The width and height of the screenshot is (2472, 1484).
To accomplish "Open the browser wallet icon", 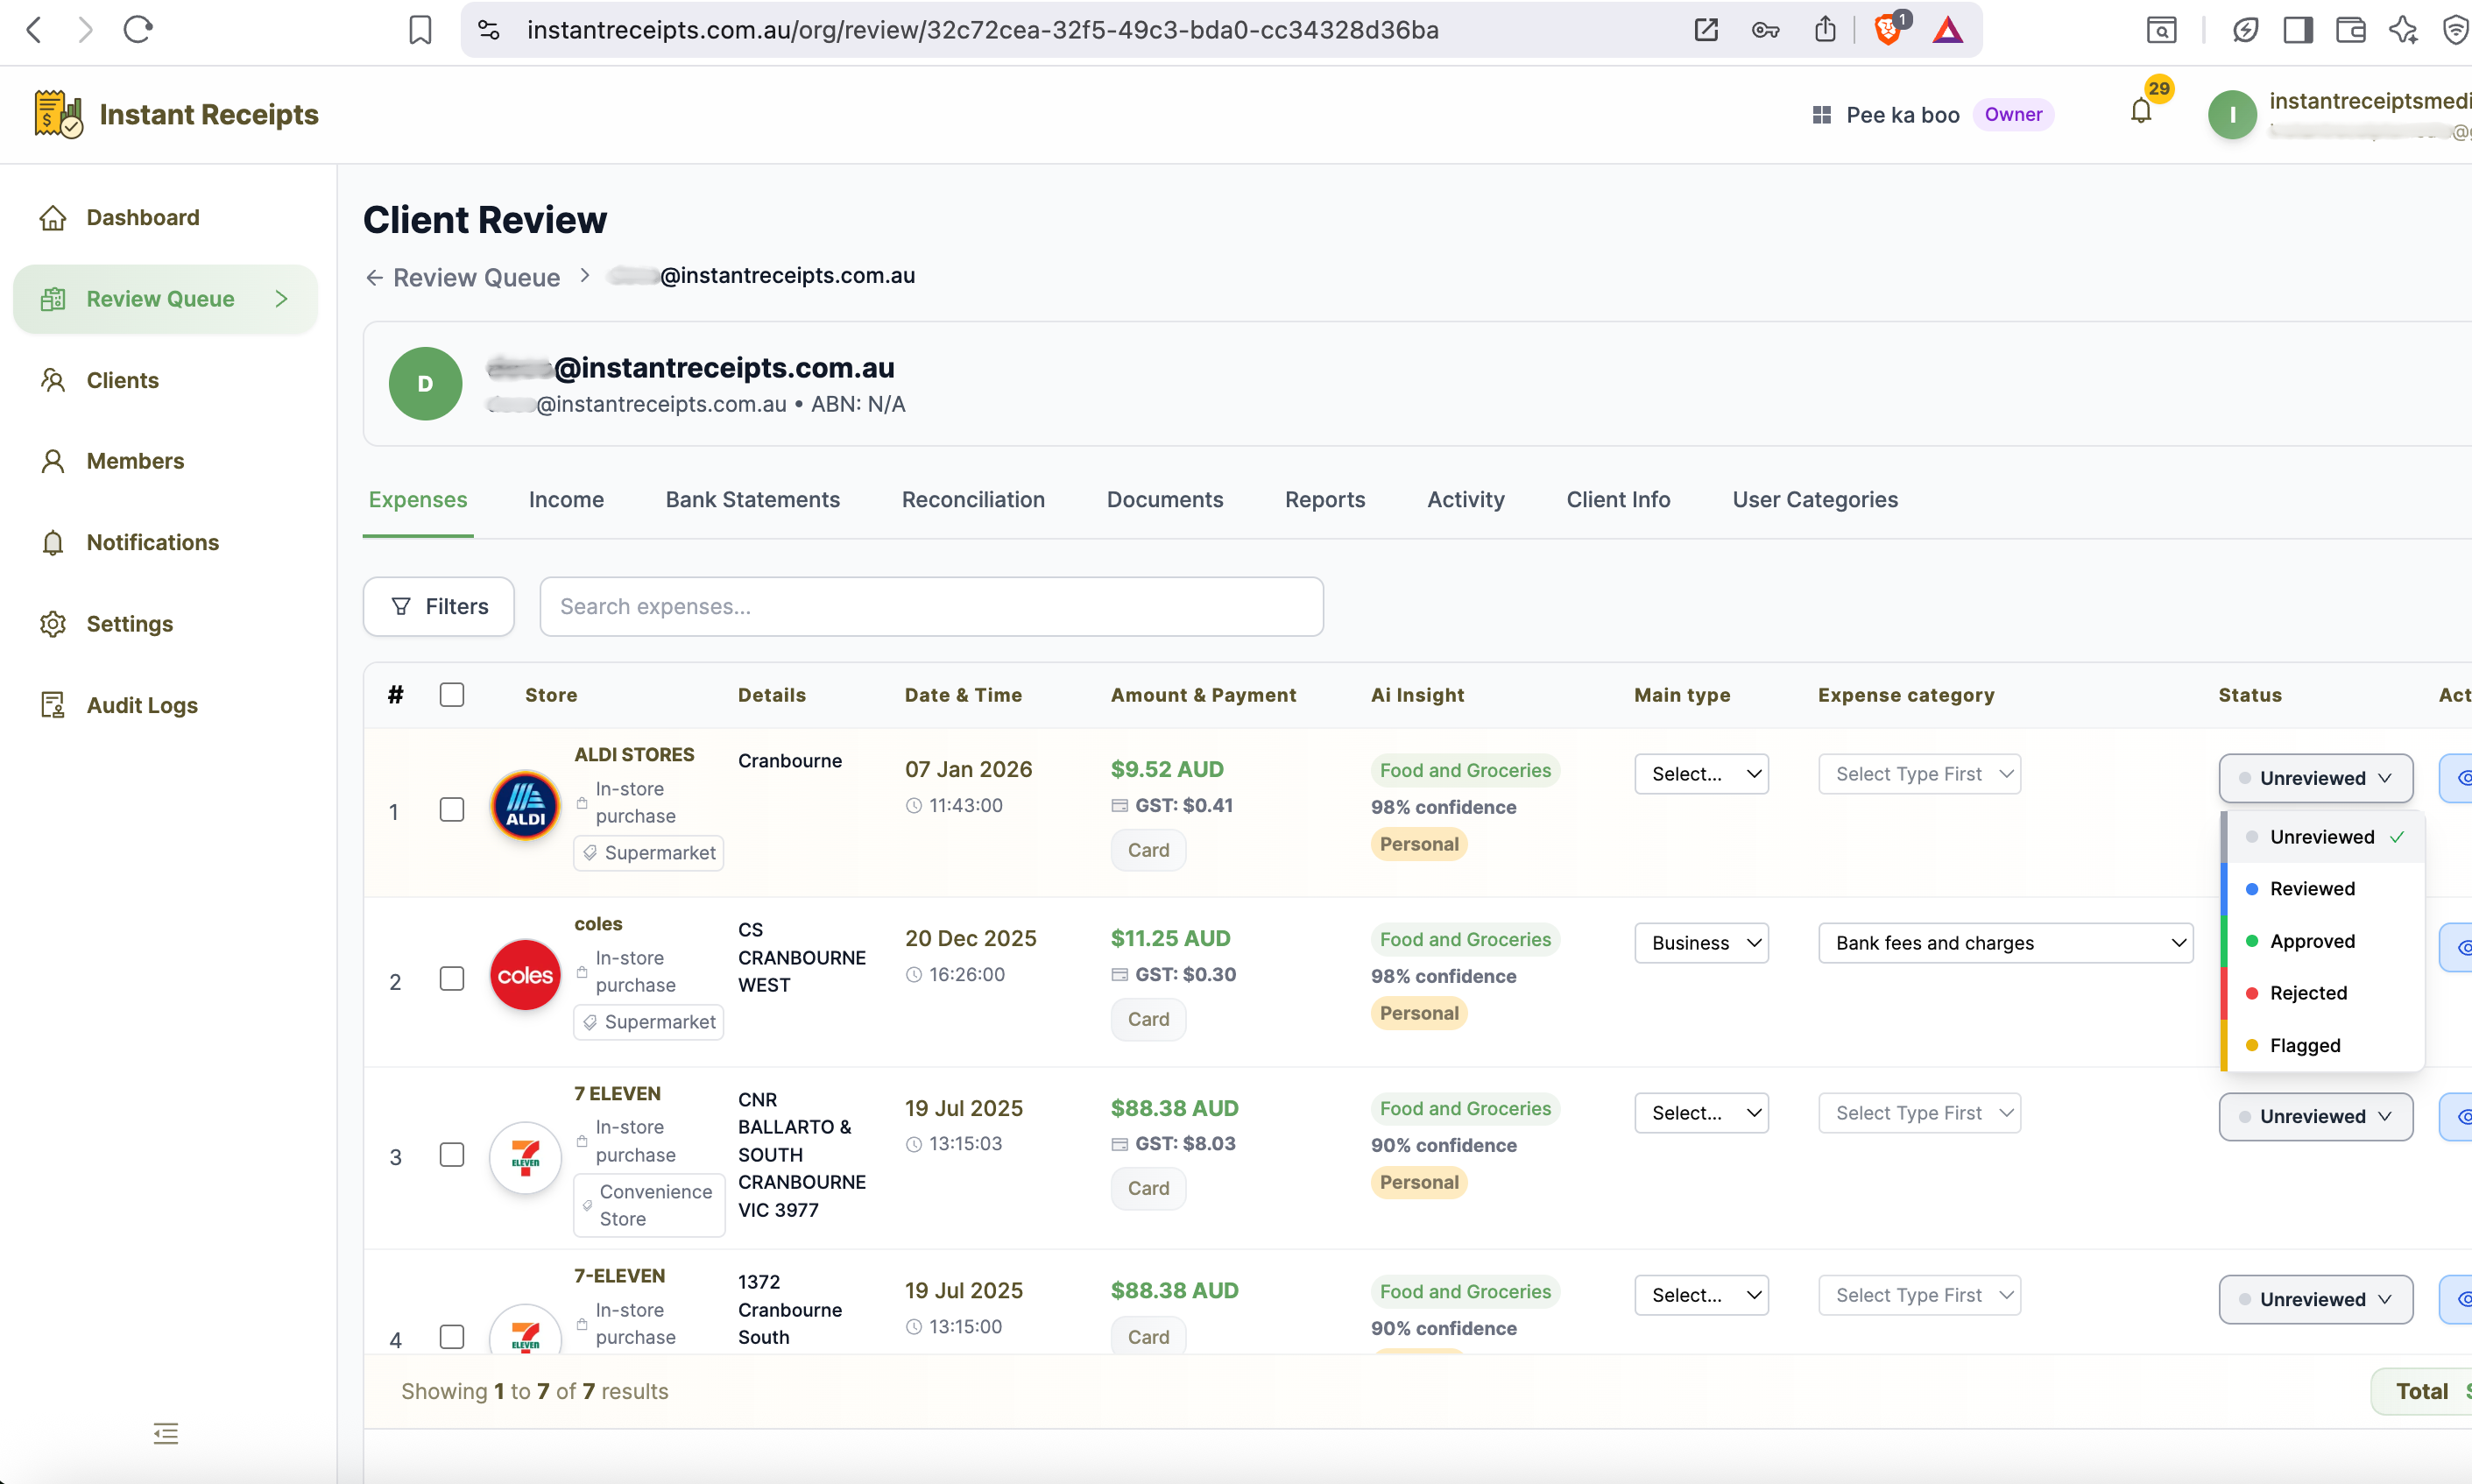I will (x=2350, y=30).
